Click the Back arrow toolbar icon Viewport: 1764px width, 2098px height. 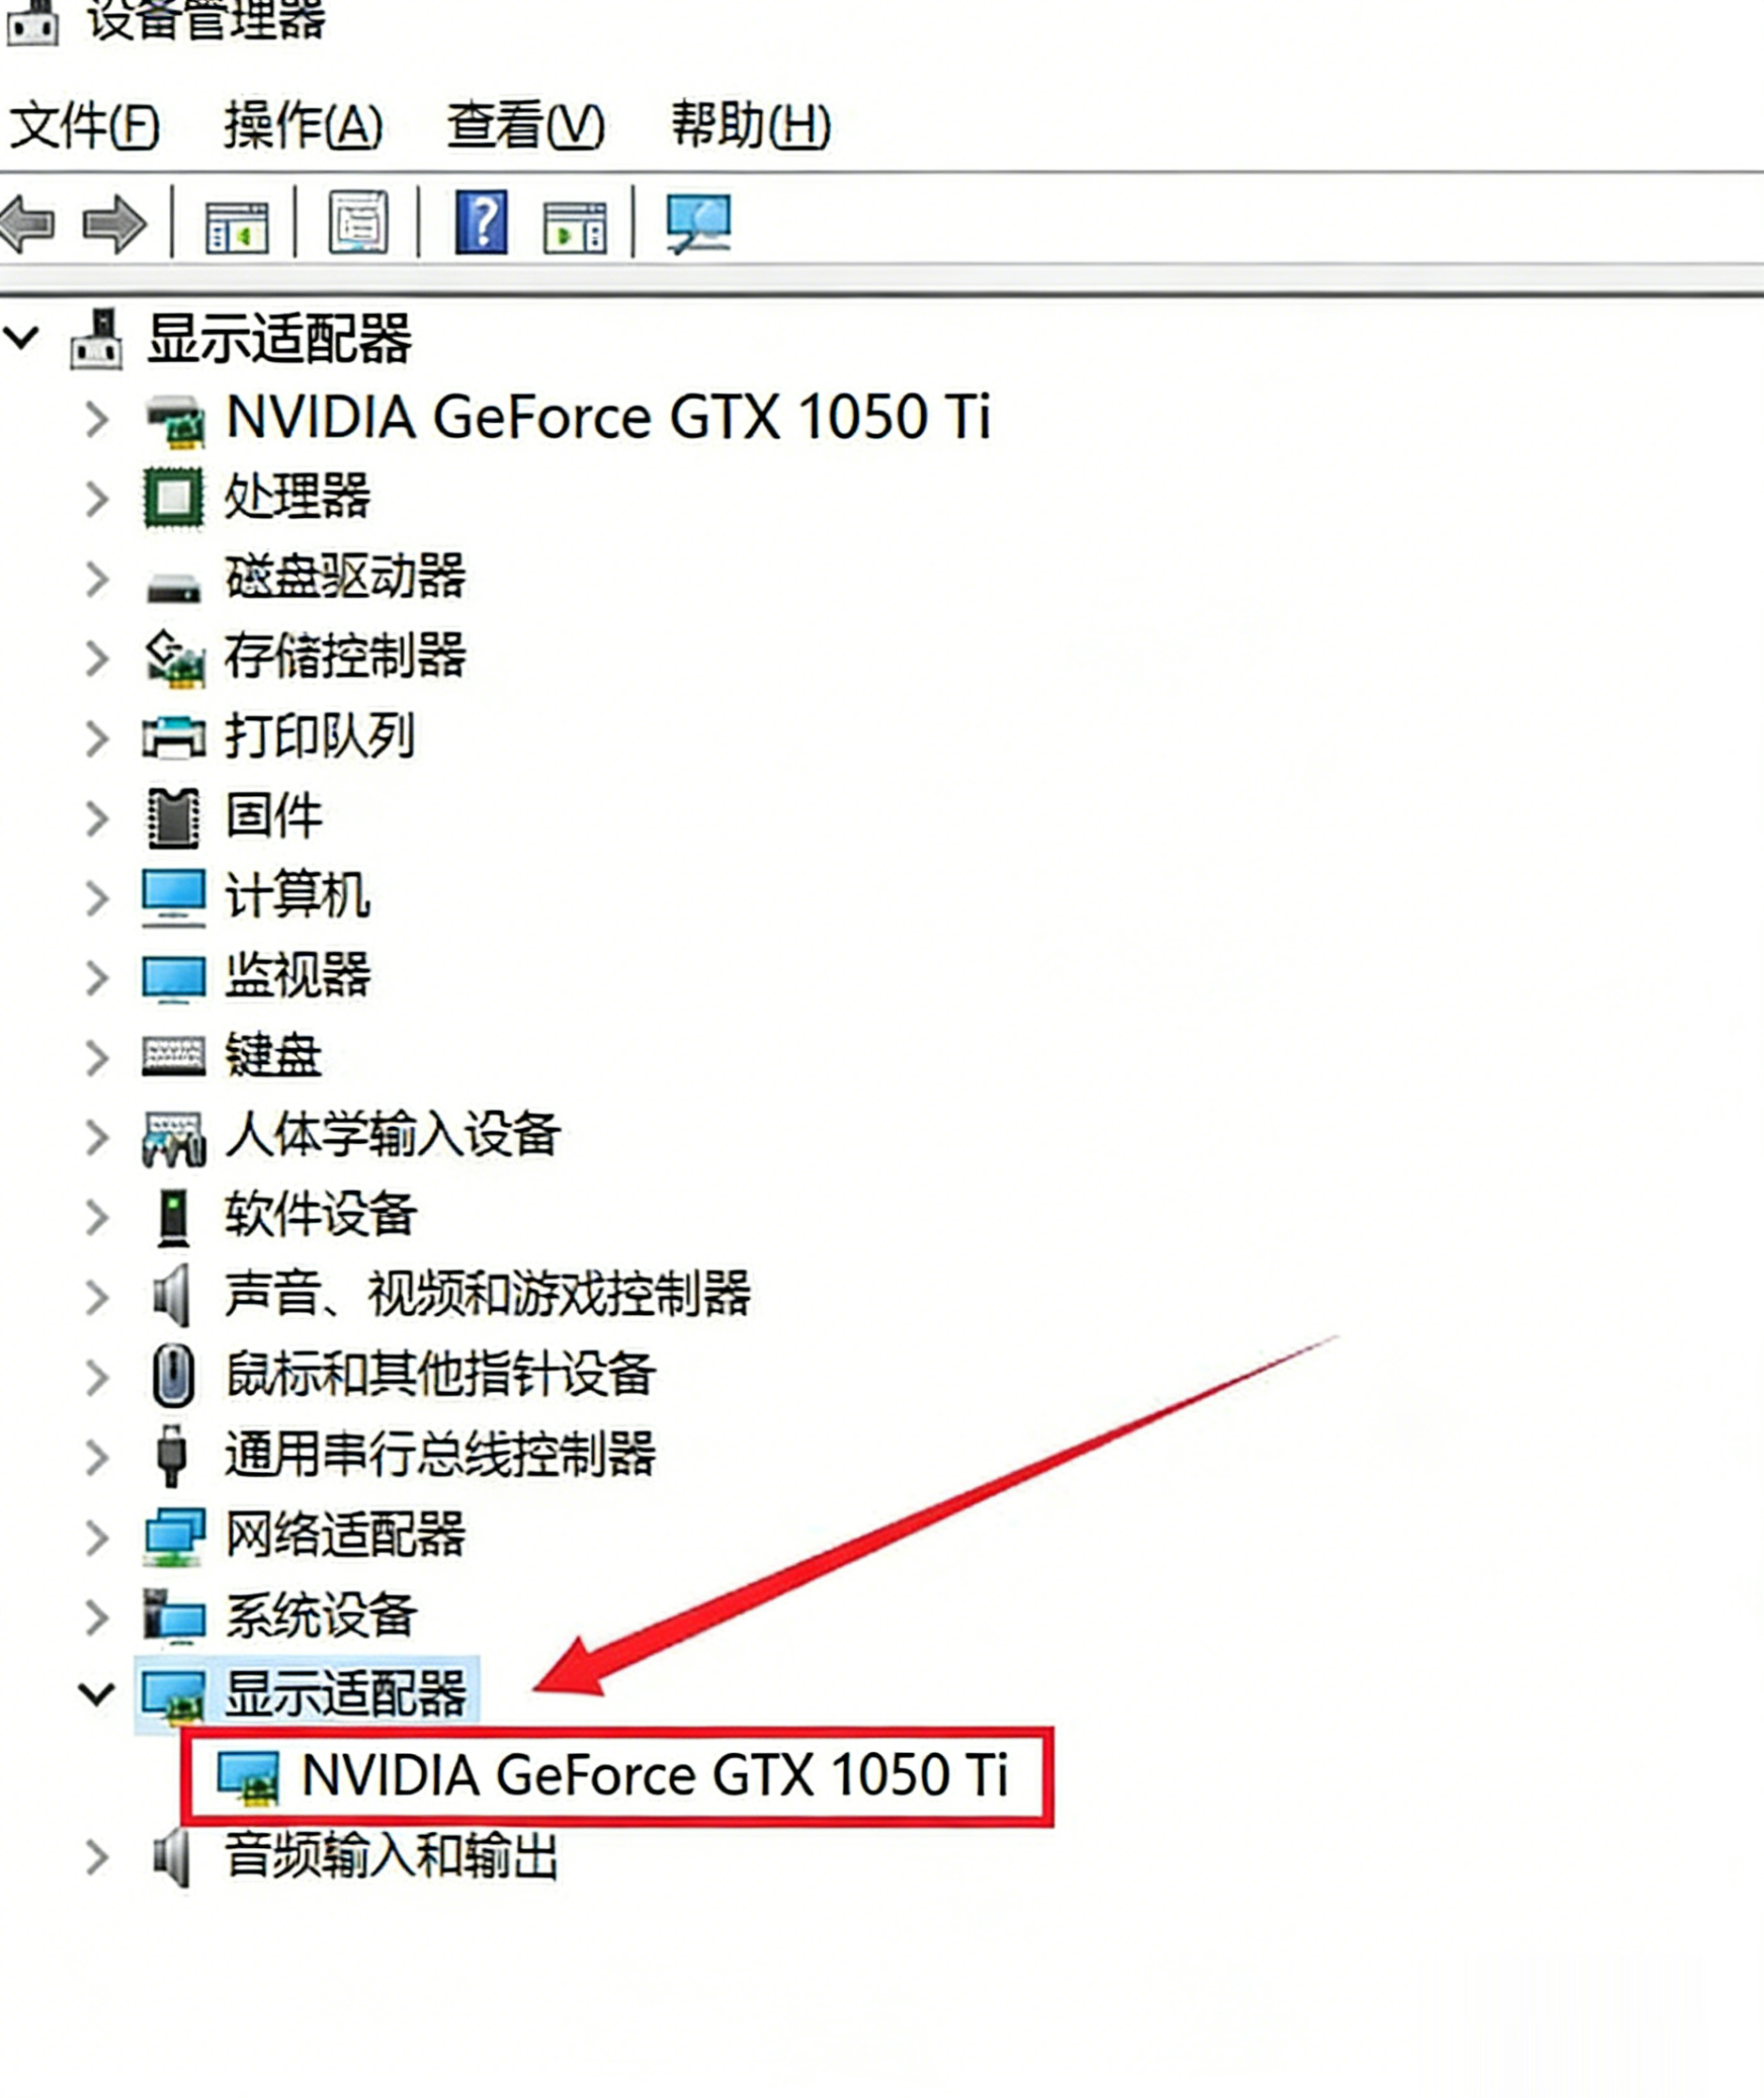click(x=28, y=223)
